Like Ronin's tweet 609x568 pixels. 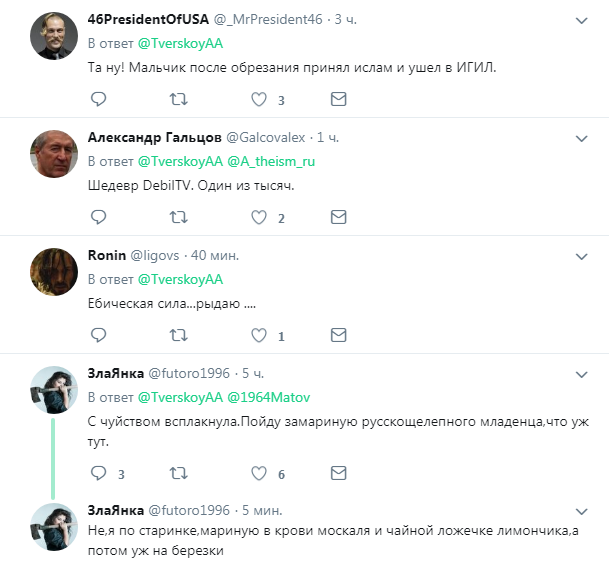[x=259, y=335]
